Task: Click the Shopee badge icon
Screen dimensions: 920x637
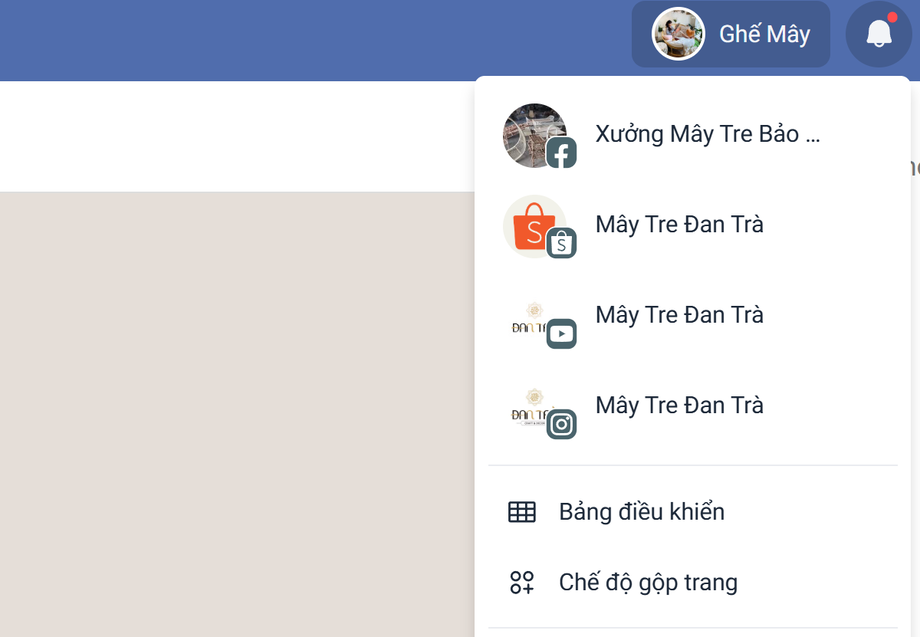Action: [561, 243]
